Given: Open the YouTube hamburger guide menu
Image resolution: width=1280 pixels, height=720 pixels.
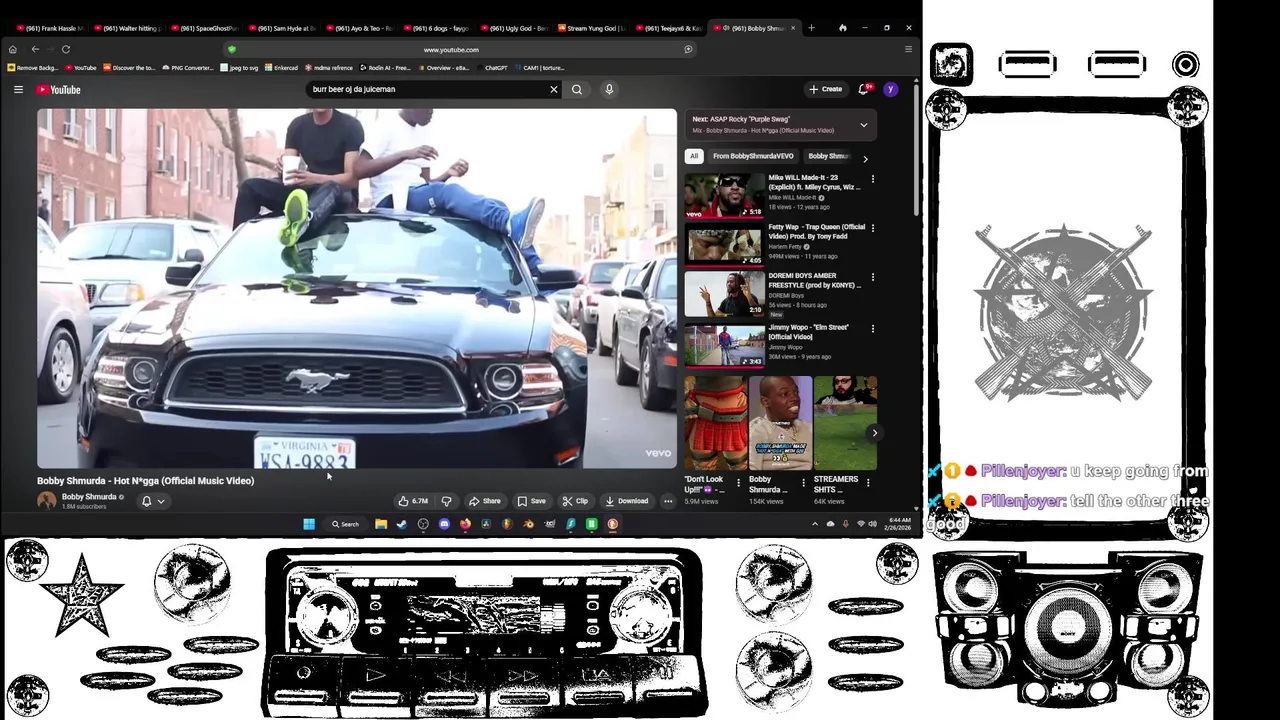Looking at the screenshot, I should coord(18,89).
